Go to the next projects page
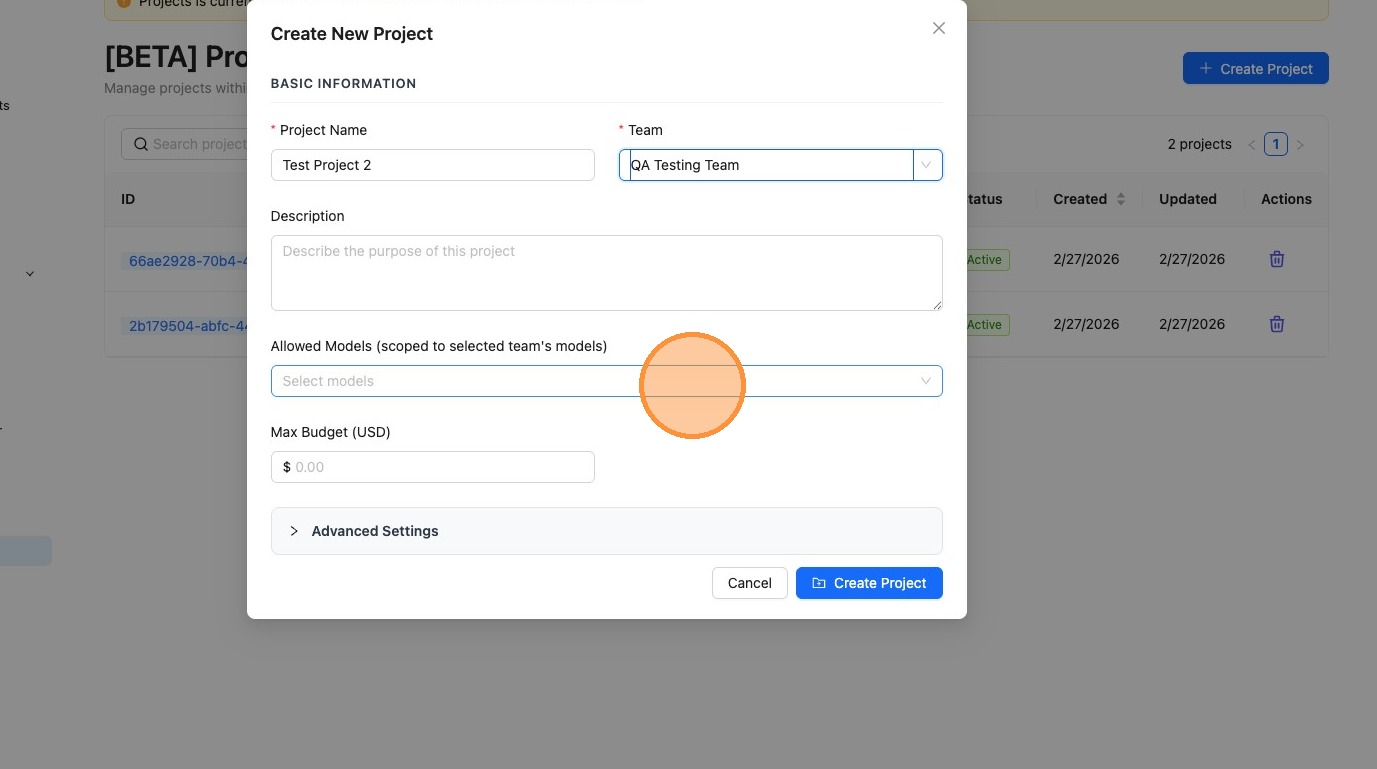 tap(1300, 145)
